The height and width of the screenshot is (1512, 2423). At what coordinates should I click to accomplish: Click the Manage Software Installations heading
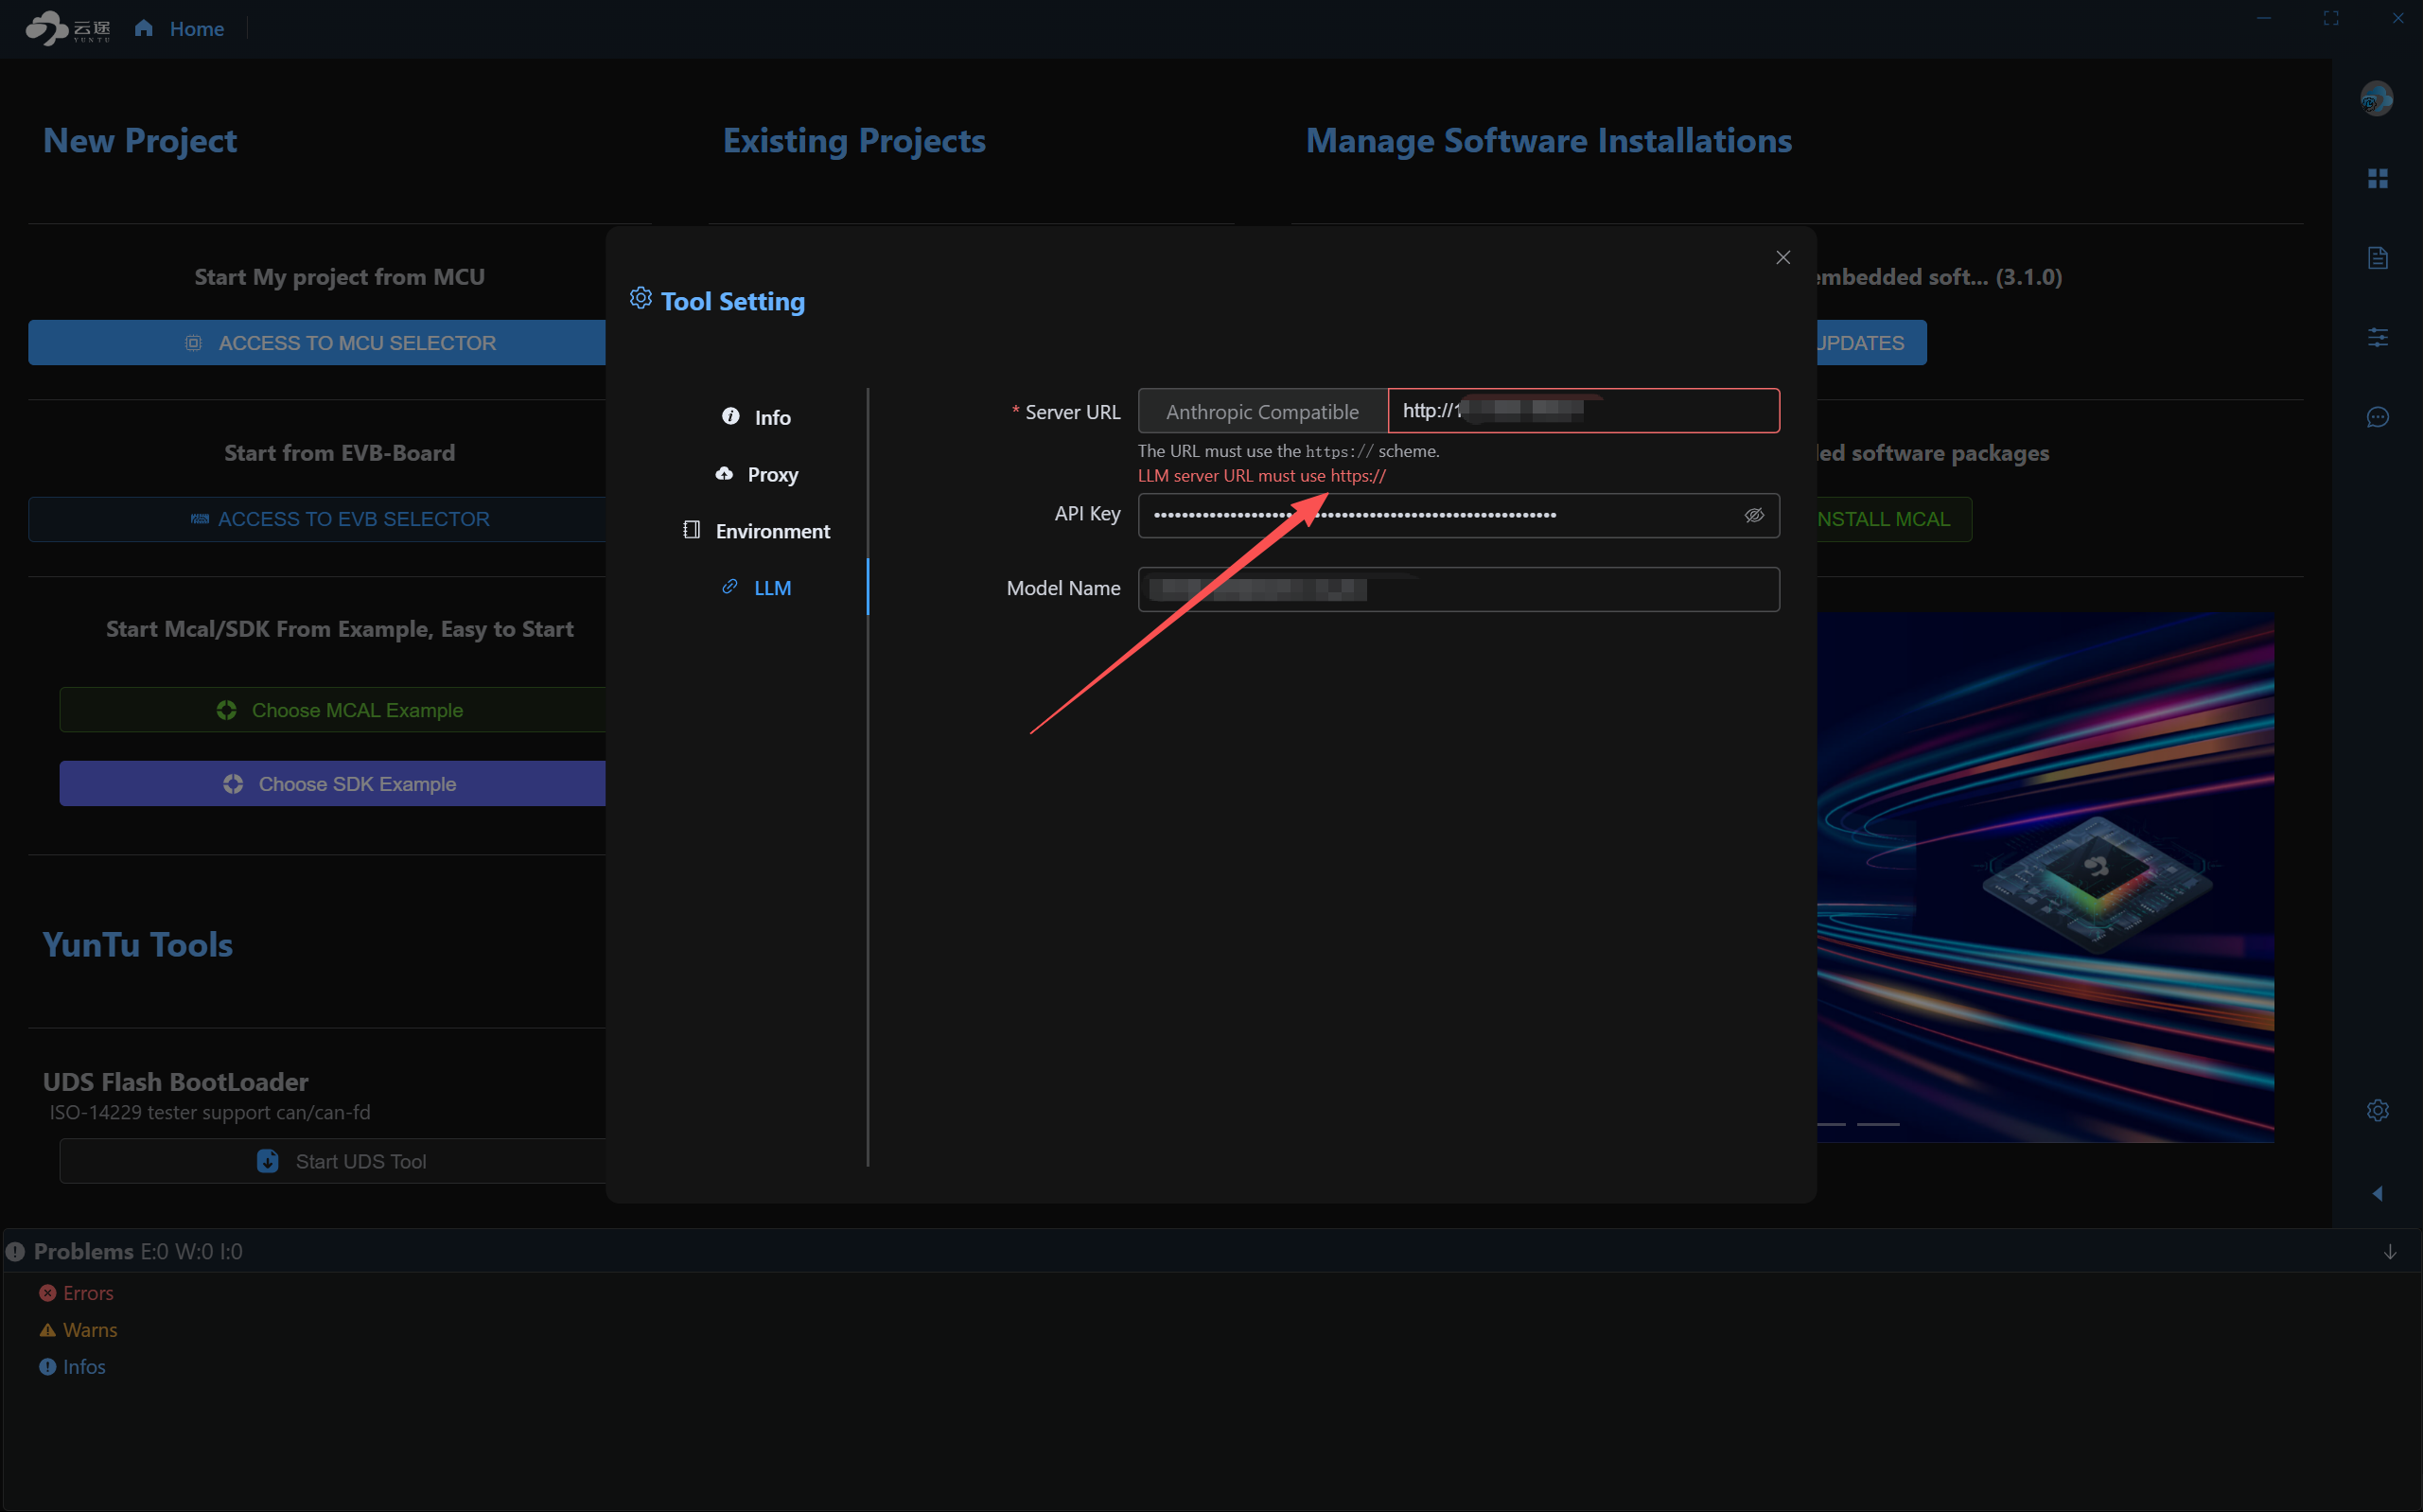1548,141
